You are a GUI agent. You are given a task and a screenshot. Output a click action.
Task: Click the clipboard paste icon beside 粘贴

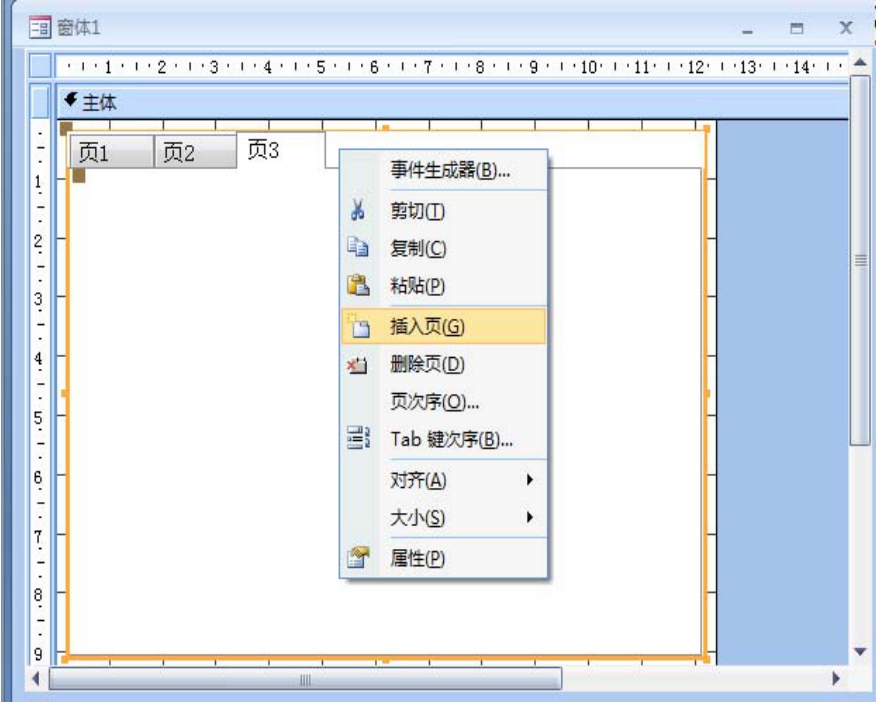(358, 286)
